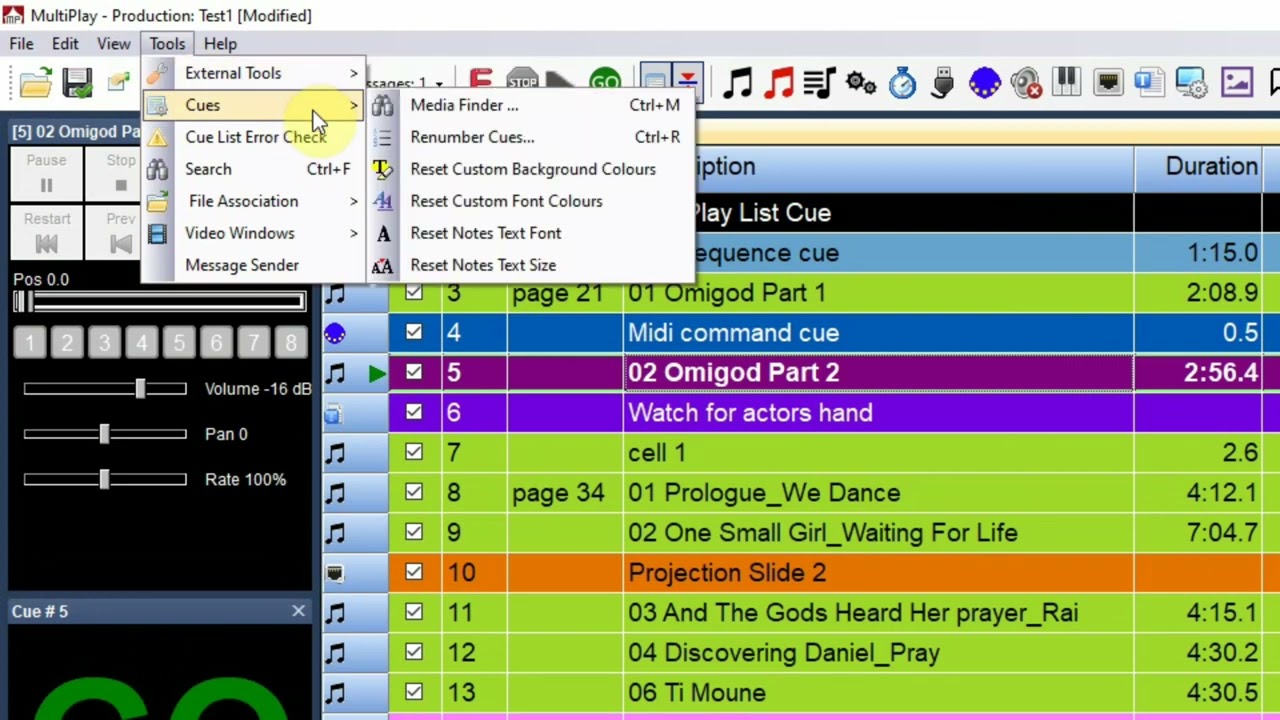This screenshot has width=1280, height=720.
Task: Toggle checkbox of cue 5 Omigod Part 2
Action: (x=414, y=372)
